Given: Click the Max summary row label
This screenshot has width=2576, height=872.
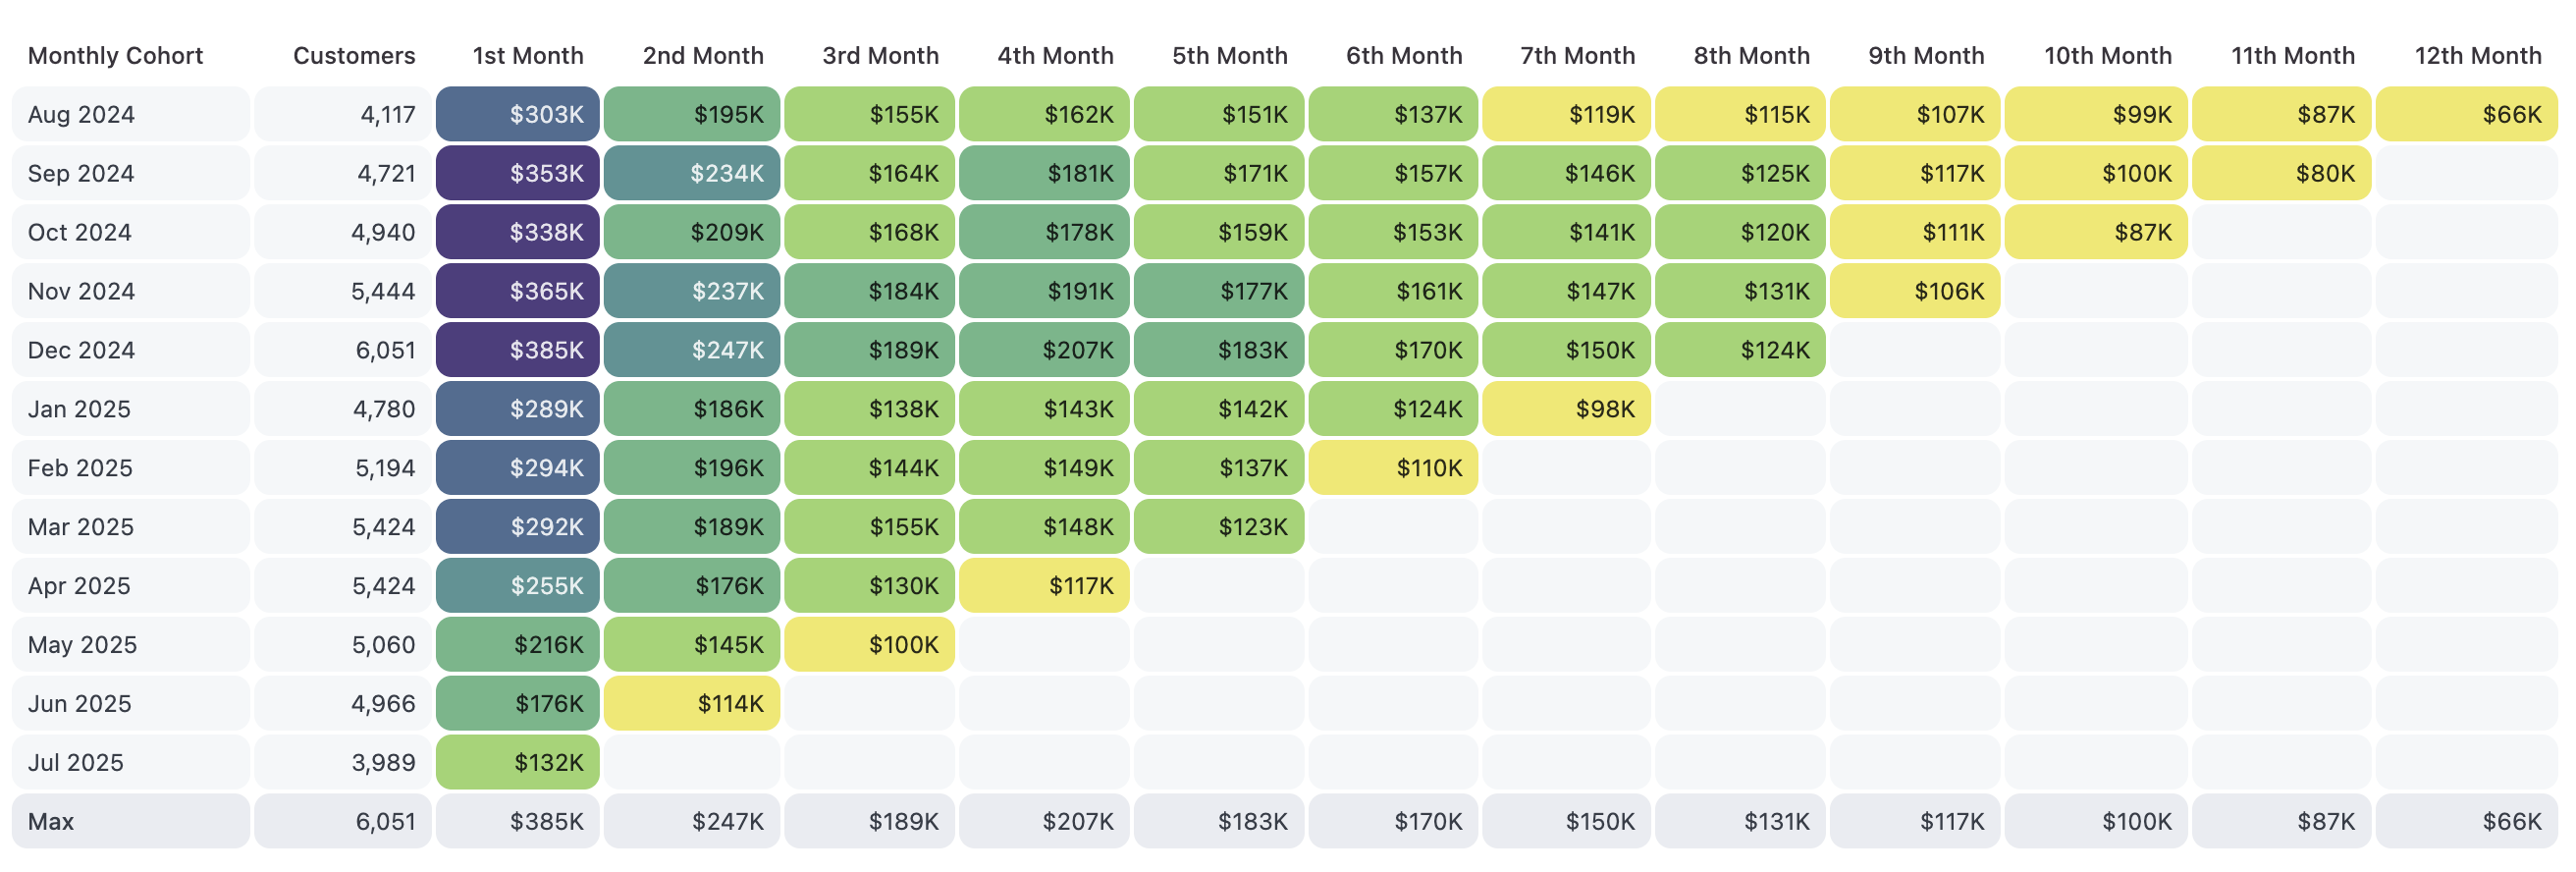Looking at the screenshot, I should point(51,822).
